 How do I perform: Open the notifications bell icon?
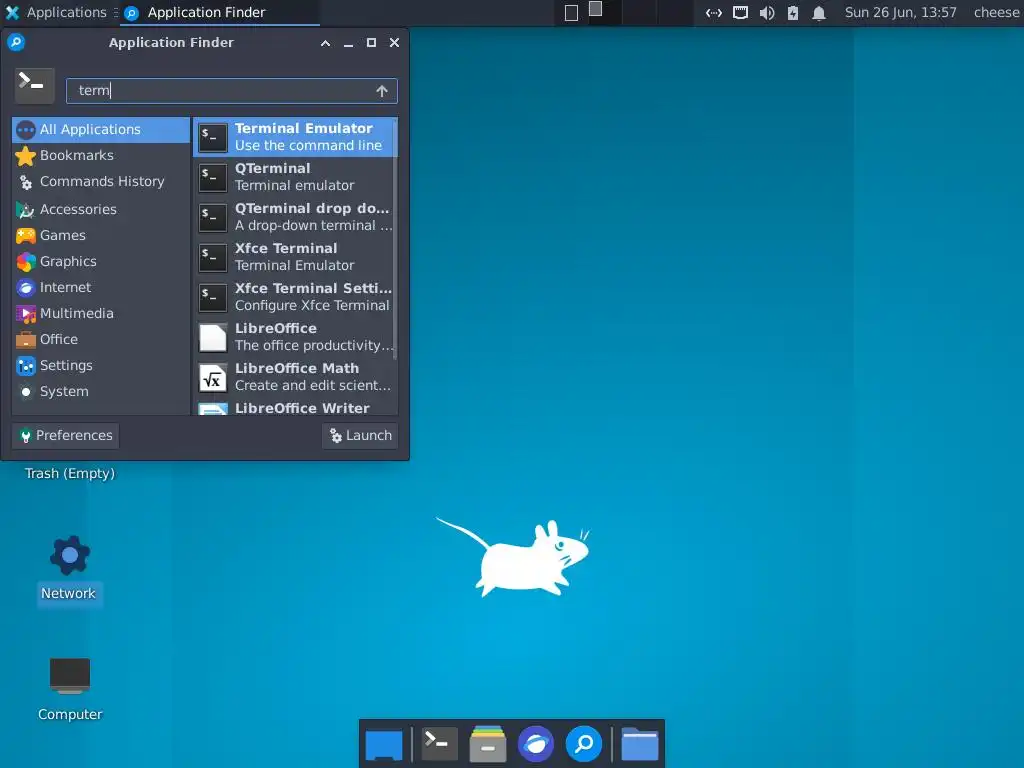(x=819, y=12)
